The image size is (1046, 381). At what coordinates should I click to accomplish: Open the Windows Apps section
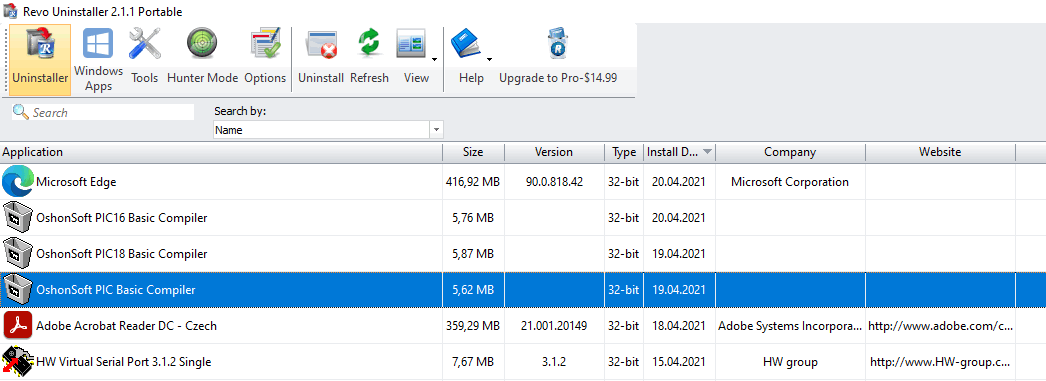[98, 60]
